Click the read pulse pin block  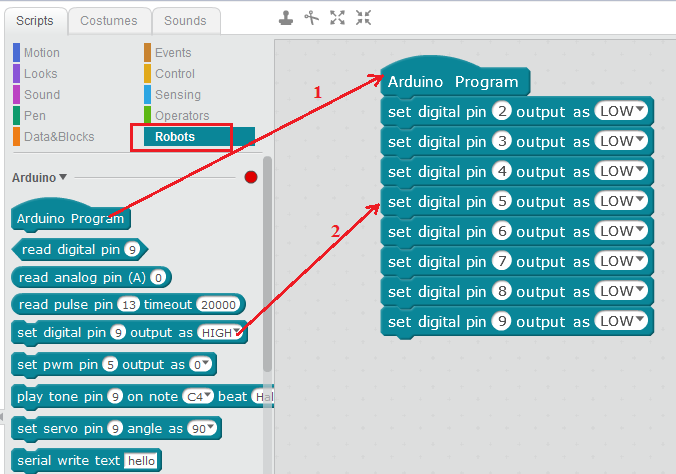pos(128,304)
